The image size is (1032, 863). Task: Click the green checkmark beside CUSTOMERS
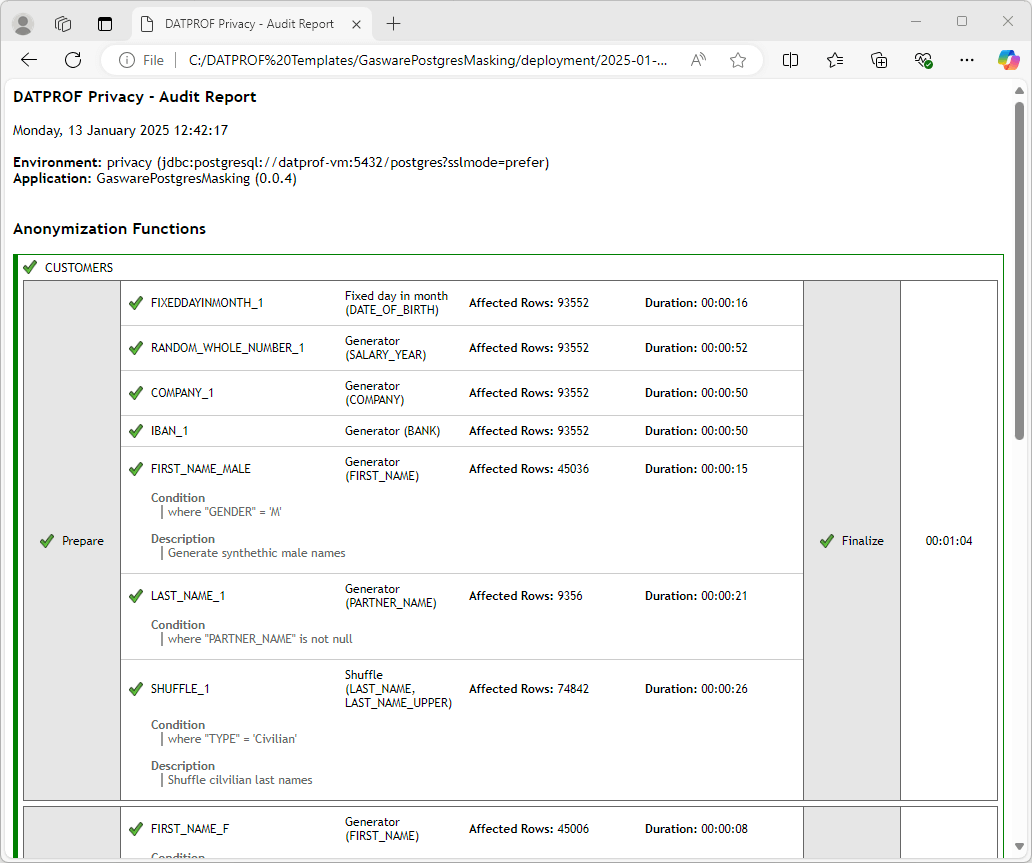[x=30, y=267]
